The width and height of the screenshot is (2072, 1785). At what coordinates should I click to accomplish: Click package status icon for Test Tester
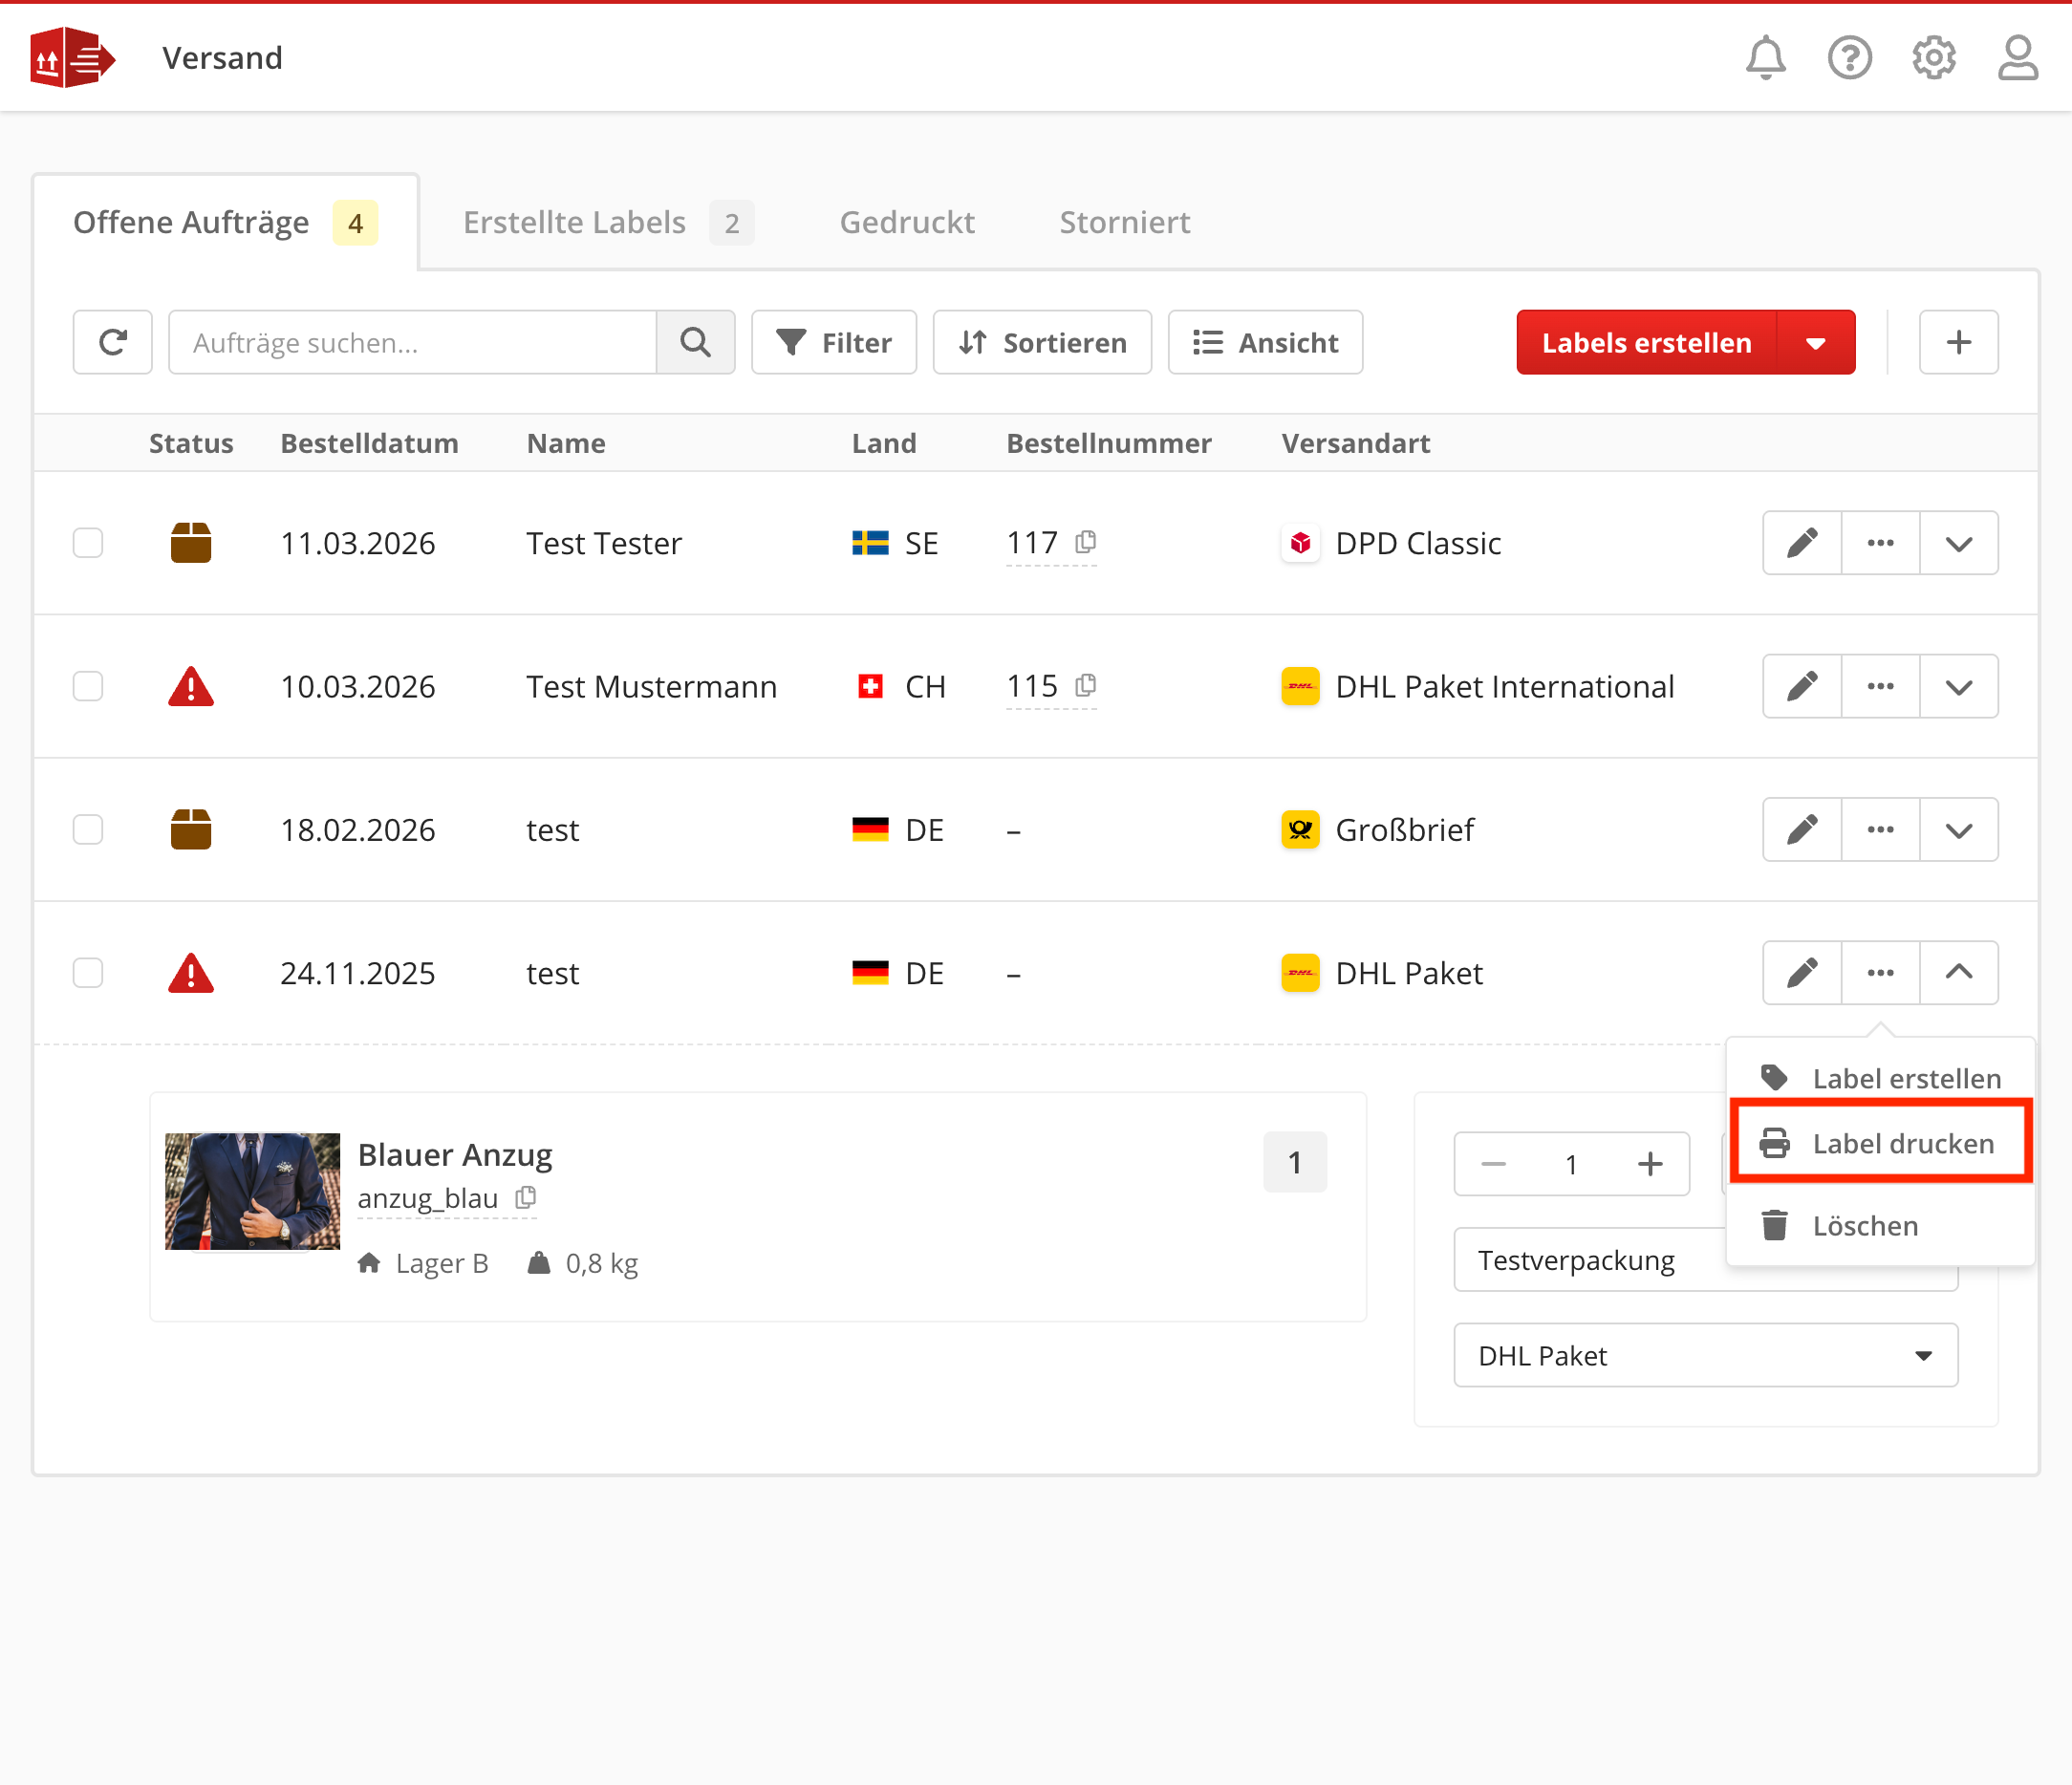coord(191,543)
